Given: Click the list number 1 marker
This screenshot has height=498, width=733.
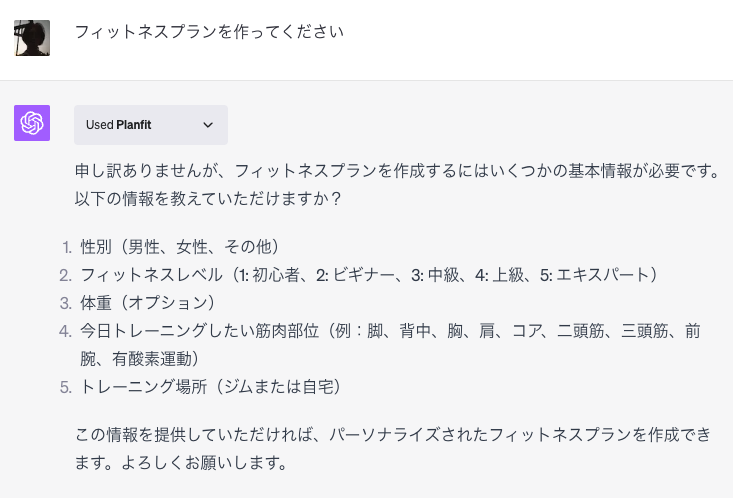Looking at the screenshot, I should tap(66, 246).
